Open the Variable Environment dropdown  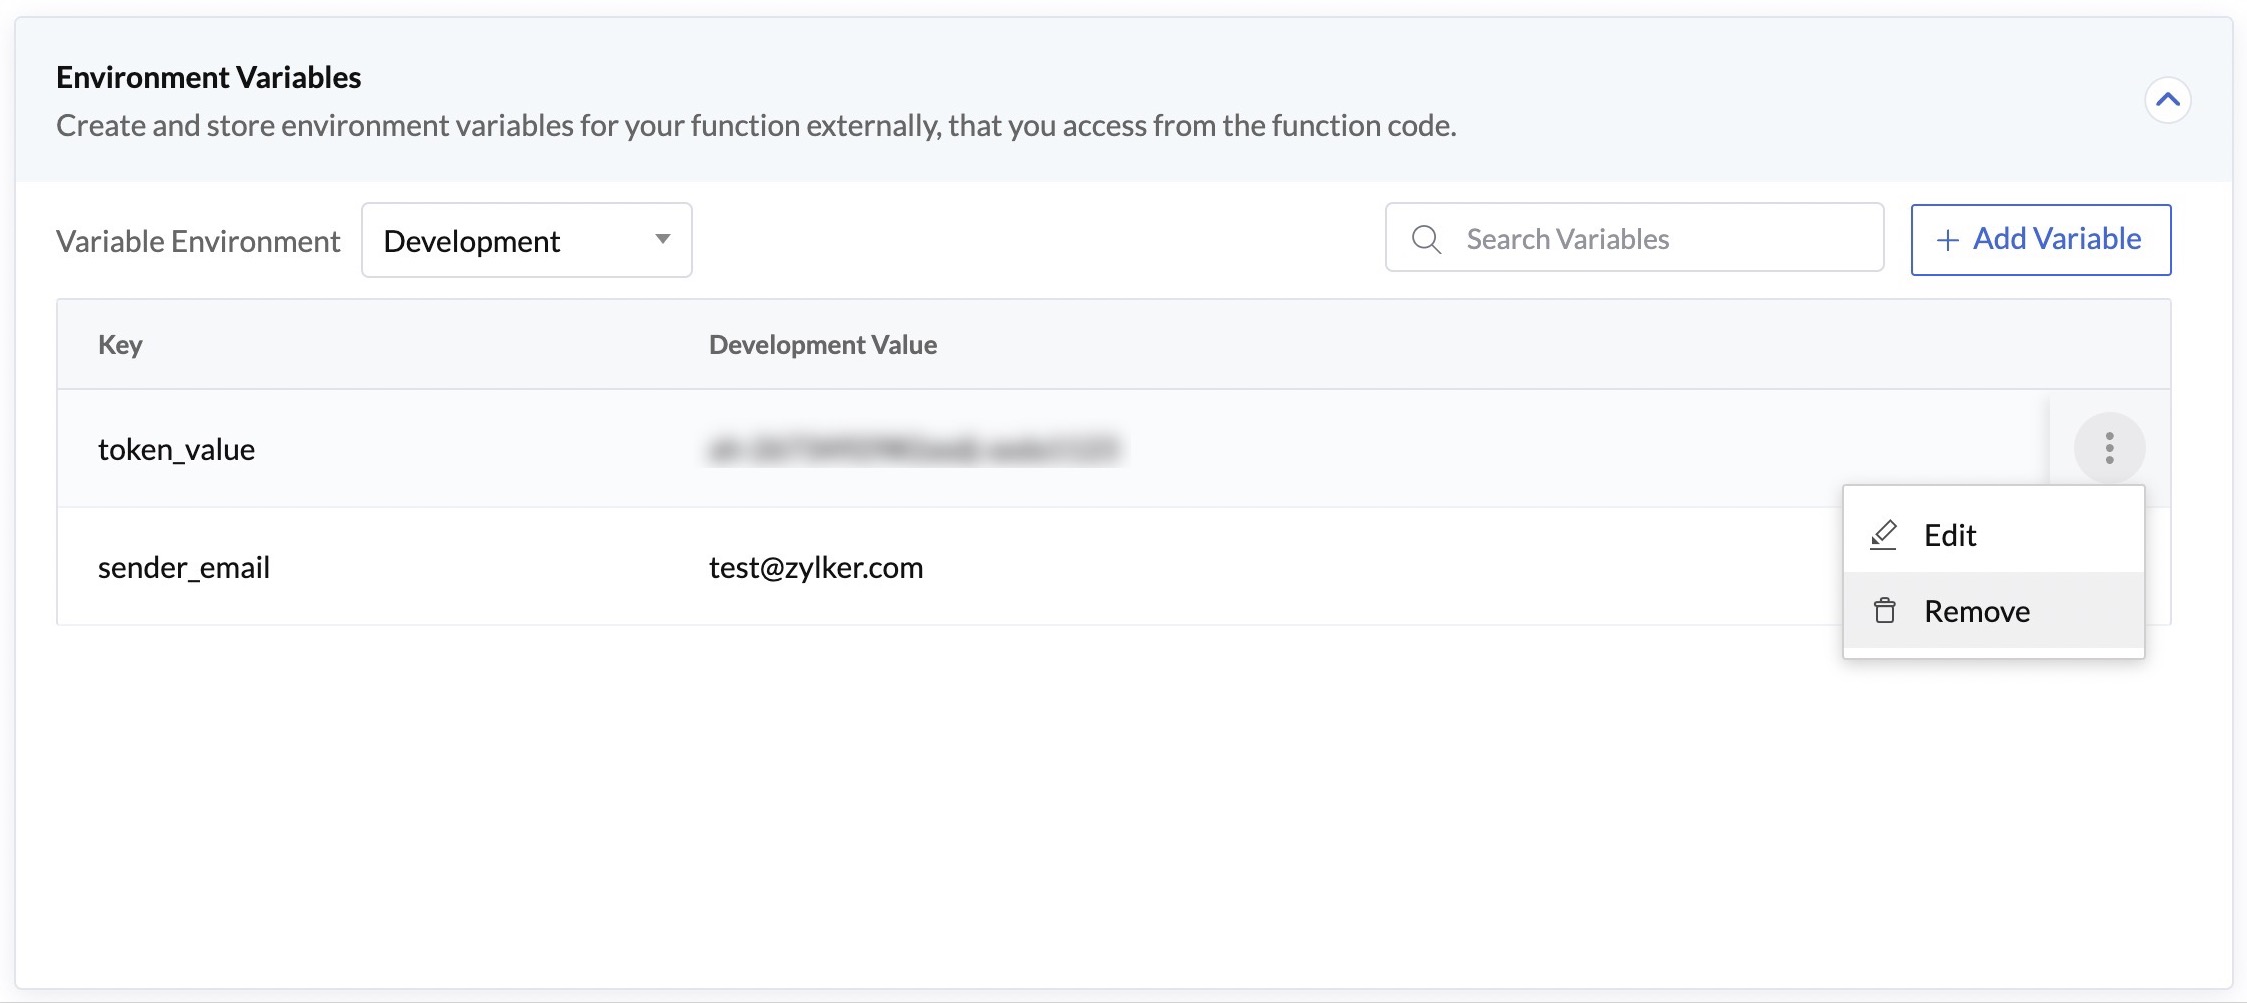526,240
